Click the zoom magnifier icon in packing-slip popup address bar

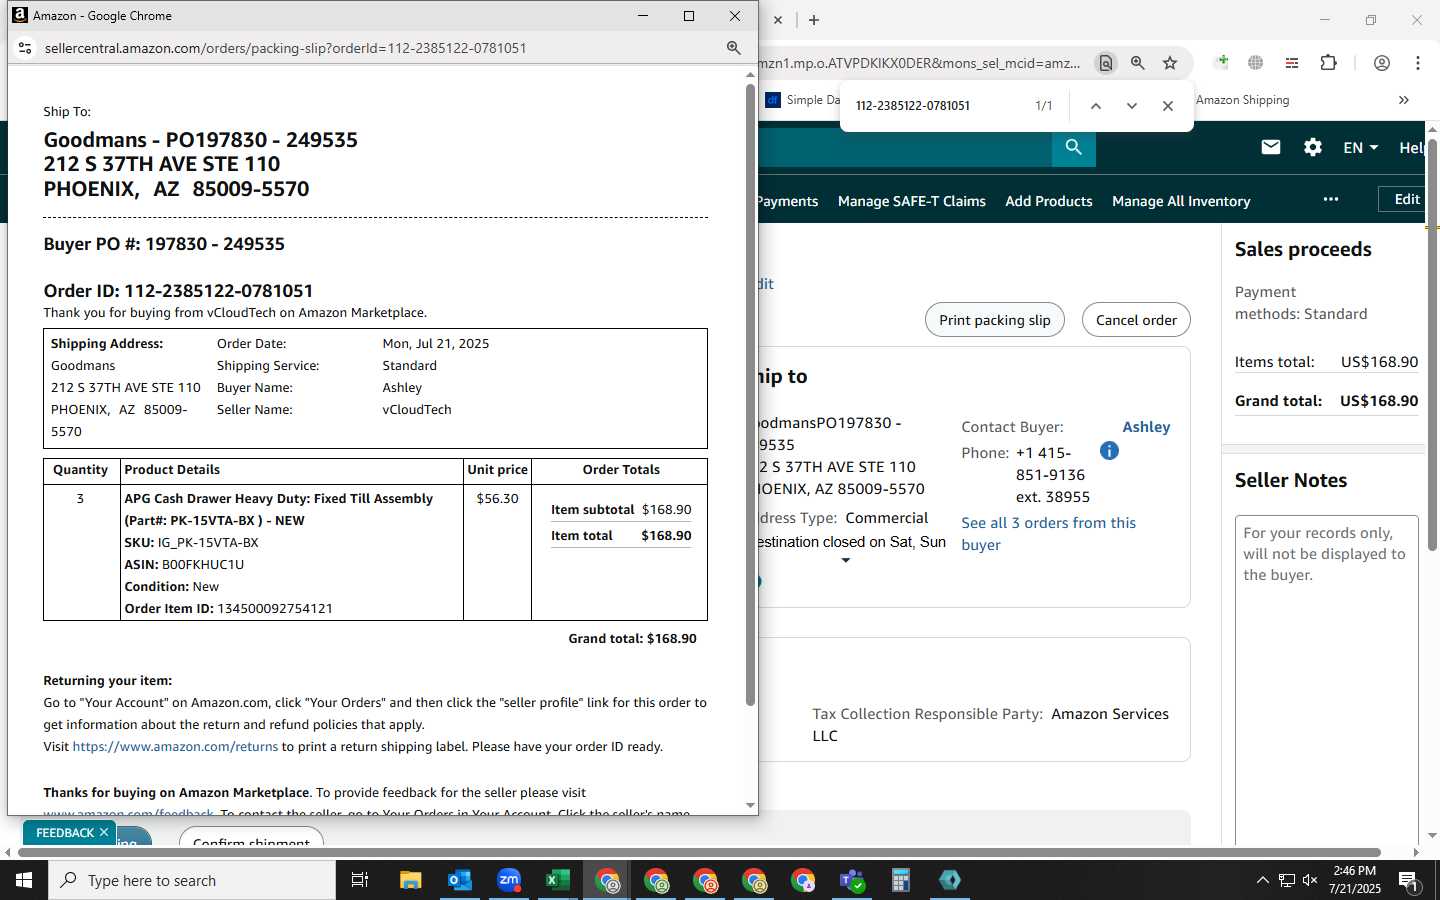pos(733,48)
